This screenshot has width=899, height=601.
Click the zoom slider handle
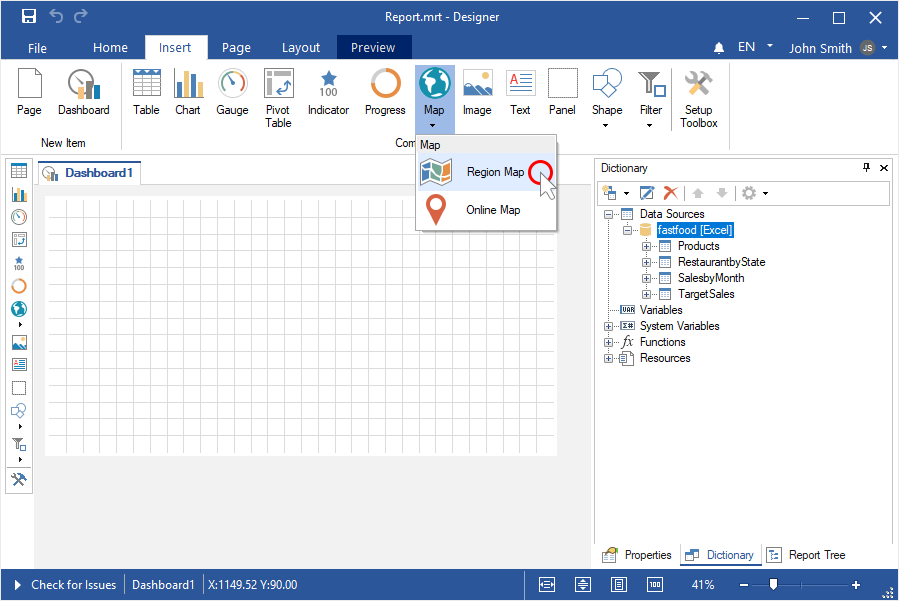click(x=773, y=585)
